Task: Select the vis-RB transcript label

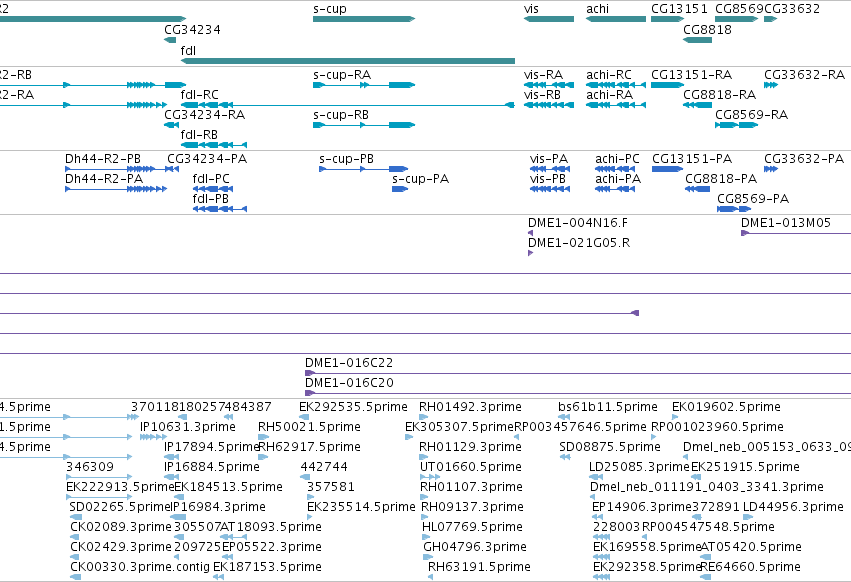Action: [542, 94]
